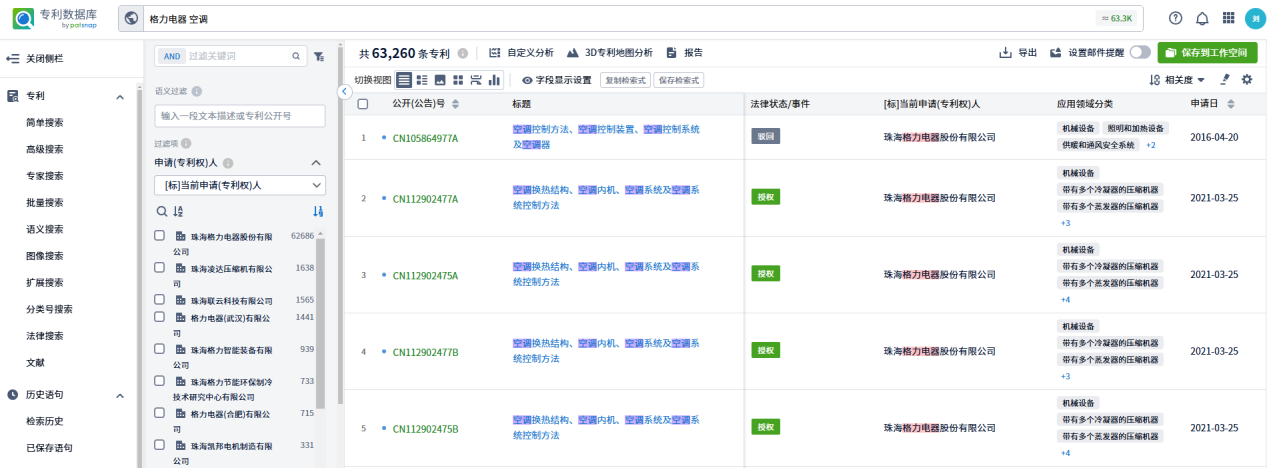This screenshot has width=1267, height=468.
Task: Check the box for 珠海凌达压缩机有限公司
Action: click(x=159, y=268)
